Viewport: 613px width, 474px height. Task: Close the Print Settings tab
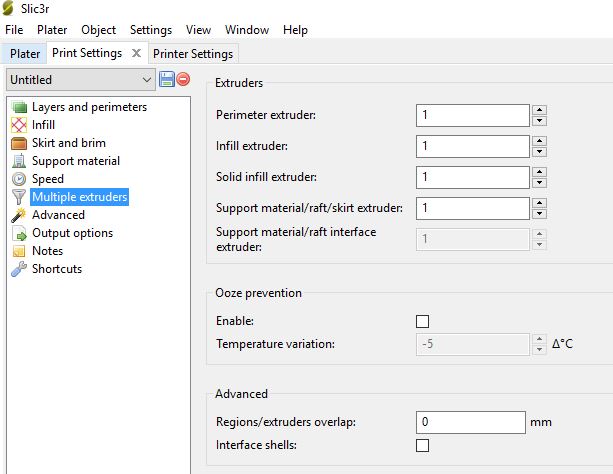(x=137, y=53)
